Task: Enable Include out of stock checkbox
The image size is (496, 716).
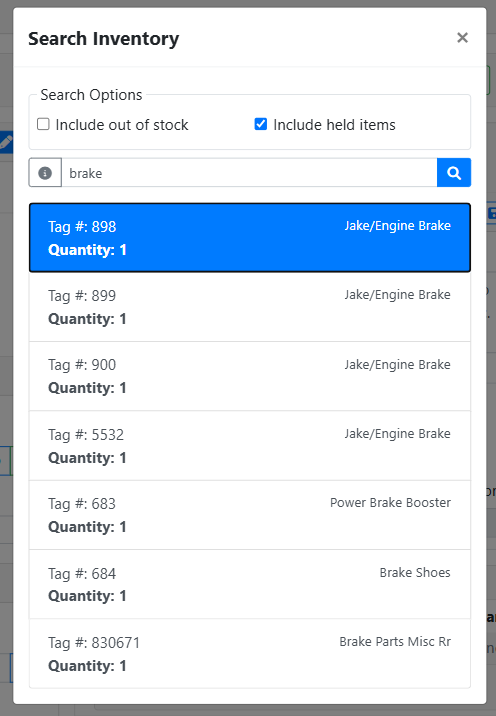Action: [x=43, y=124]
